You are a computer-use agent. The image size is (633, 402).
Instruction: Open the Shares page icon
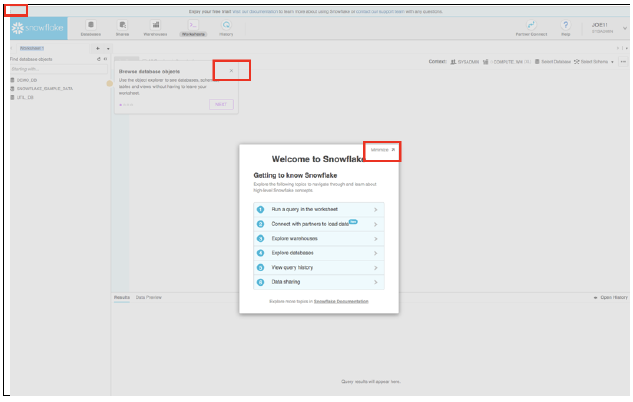(122, 25)
